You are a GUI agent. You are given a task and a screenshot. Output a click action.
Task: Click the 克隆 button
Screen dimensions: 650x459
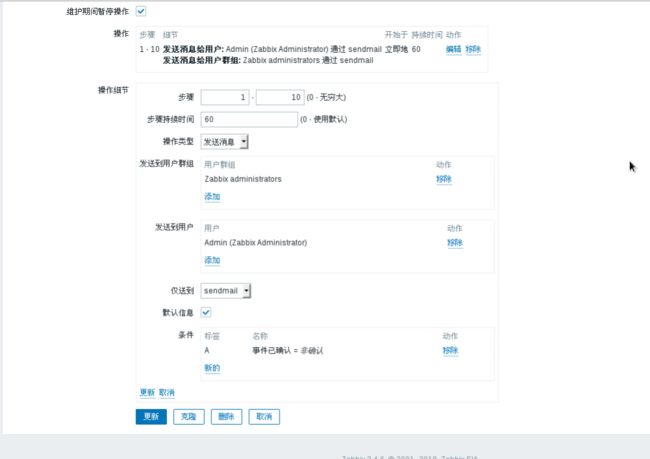click(x=189, y=417)
